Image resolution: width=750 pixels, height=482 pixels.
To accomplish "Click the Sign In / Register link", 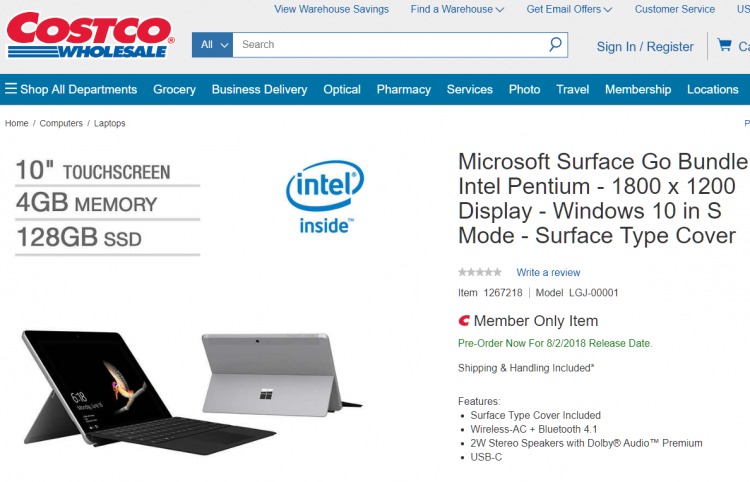I will [x=645, y=46].
